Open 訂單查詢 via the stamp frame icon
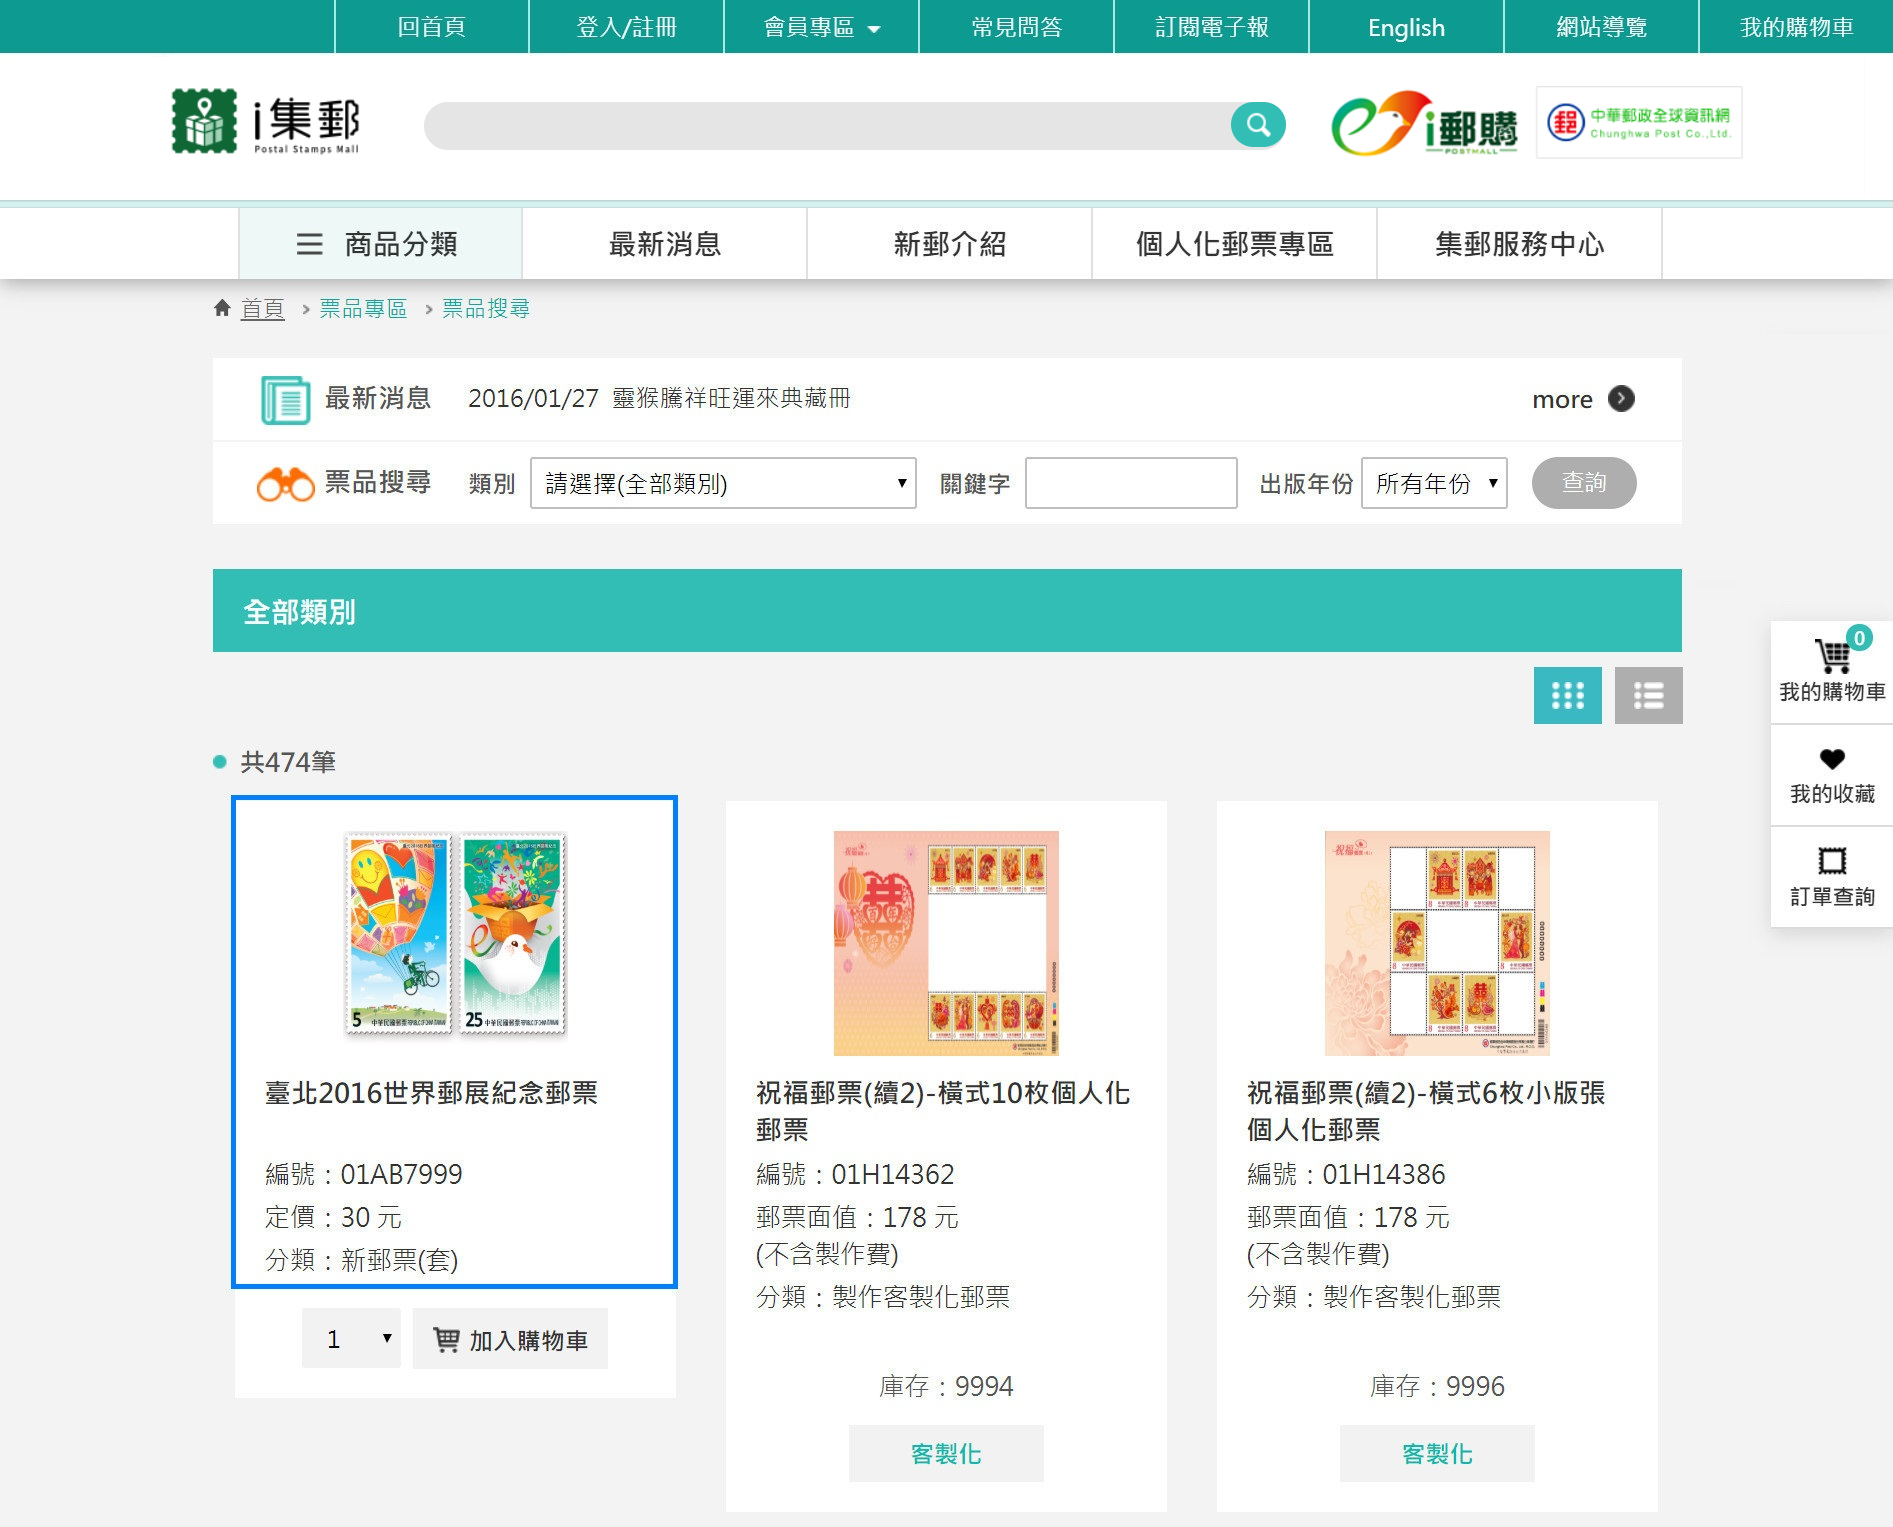 point(1830,862)
